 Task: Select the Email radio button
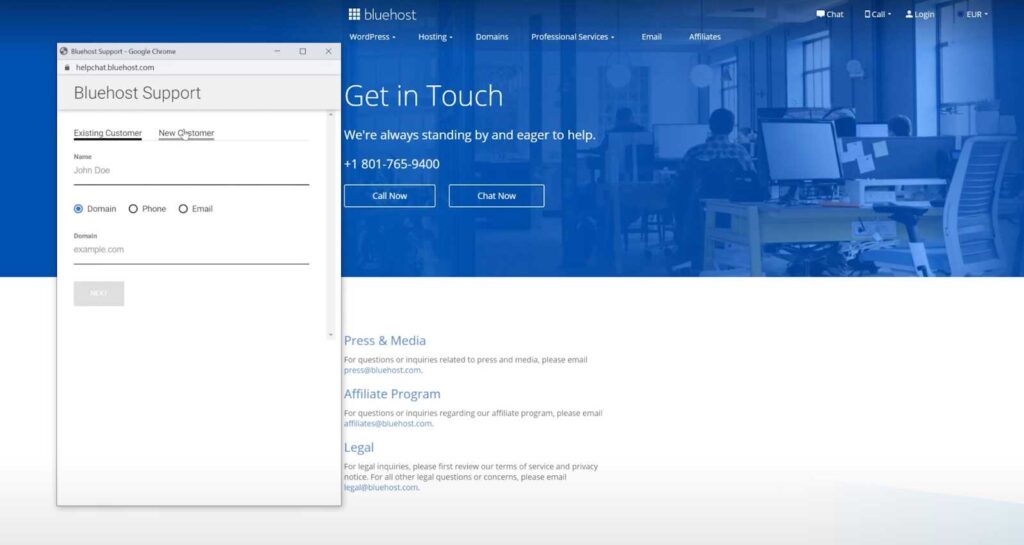[183, 209]
